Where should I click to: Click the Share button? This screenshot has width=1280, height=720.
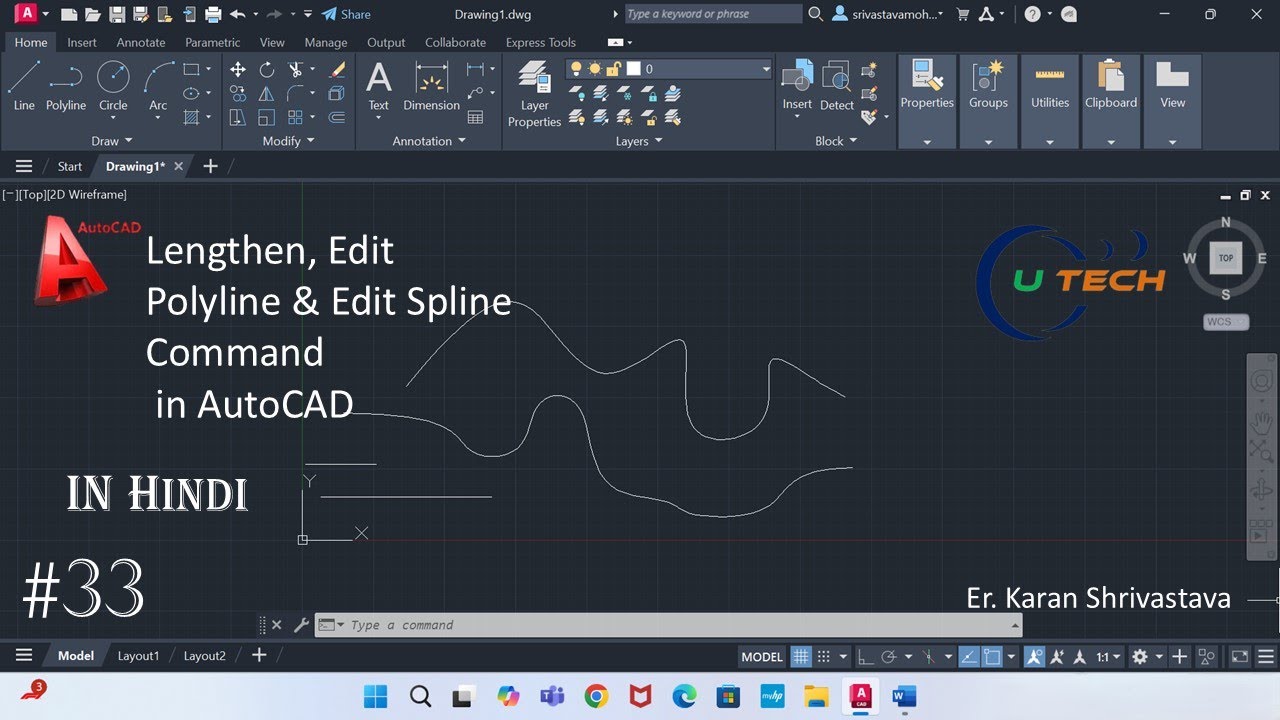click(x=346, y=14)
